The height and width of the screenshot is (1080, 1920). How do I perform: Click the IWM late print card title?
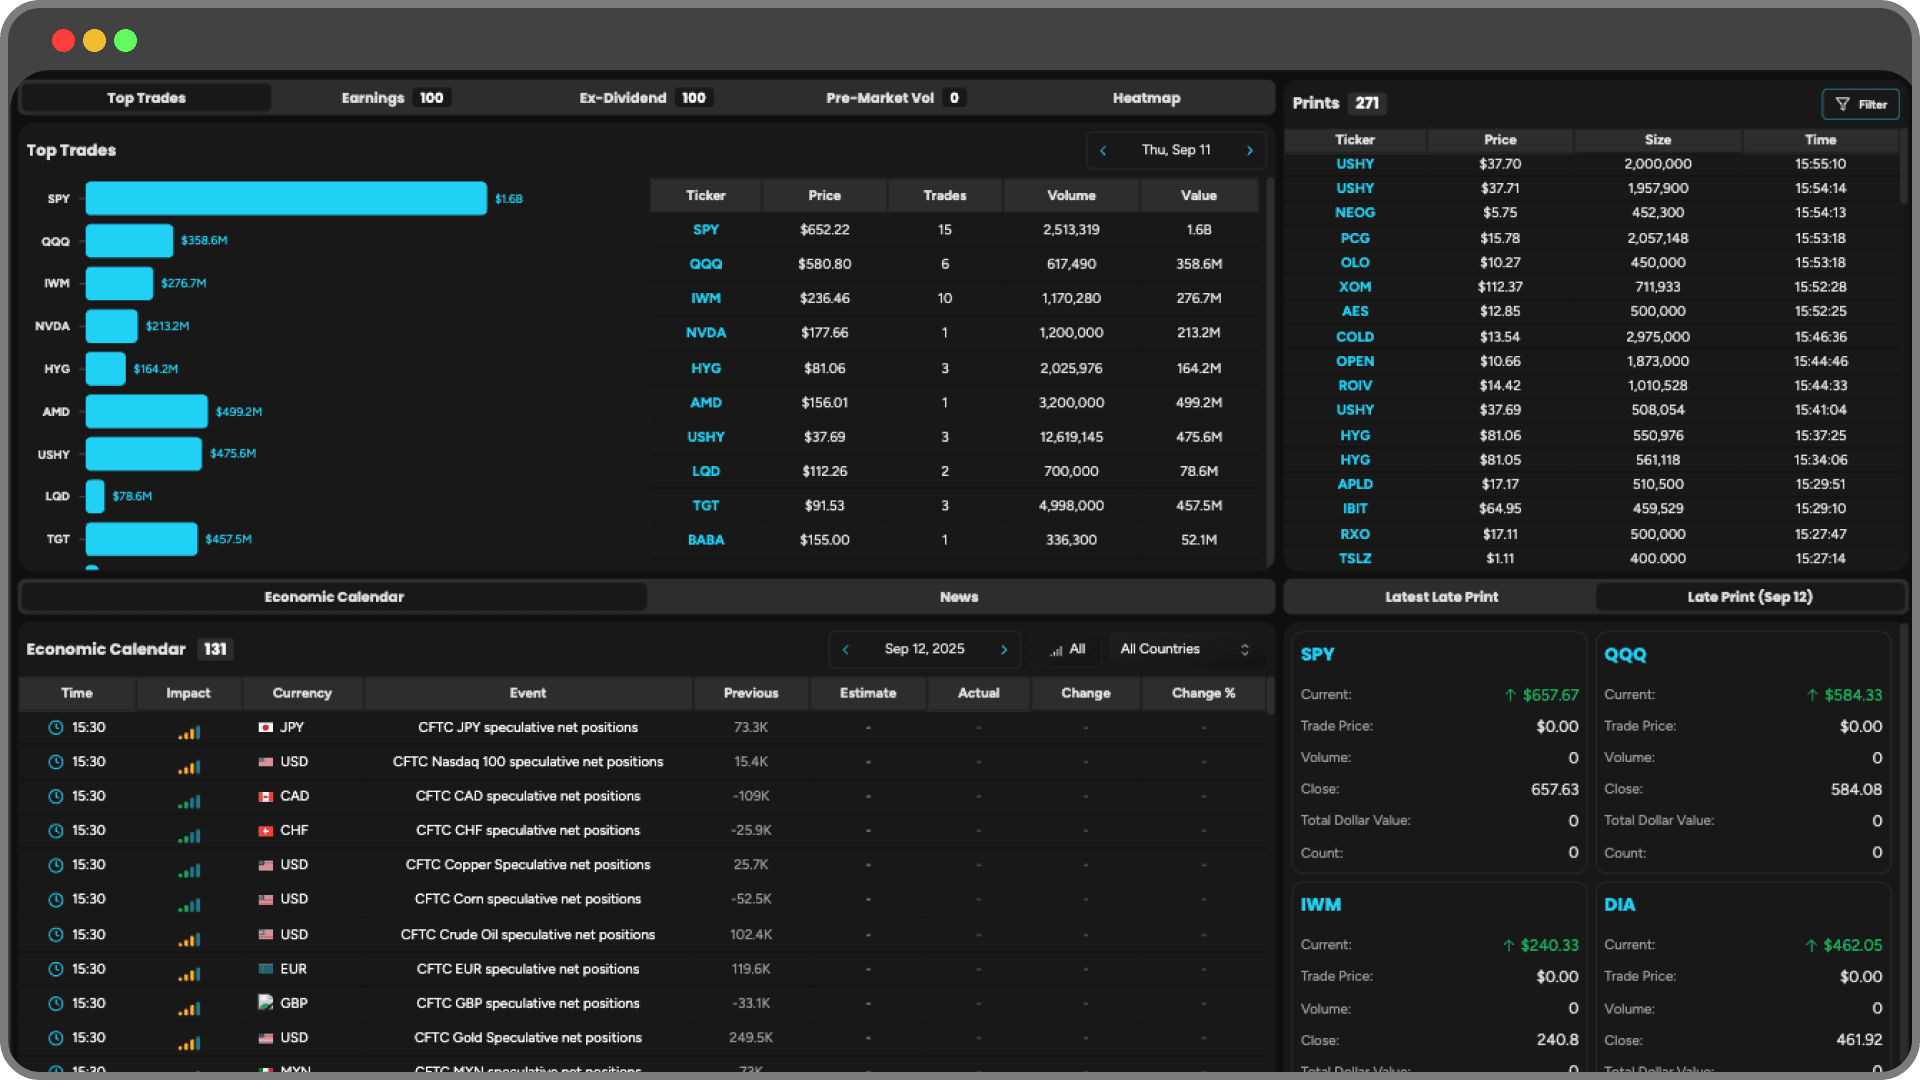point(1321,904)
